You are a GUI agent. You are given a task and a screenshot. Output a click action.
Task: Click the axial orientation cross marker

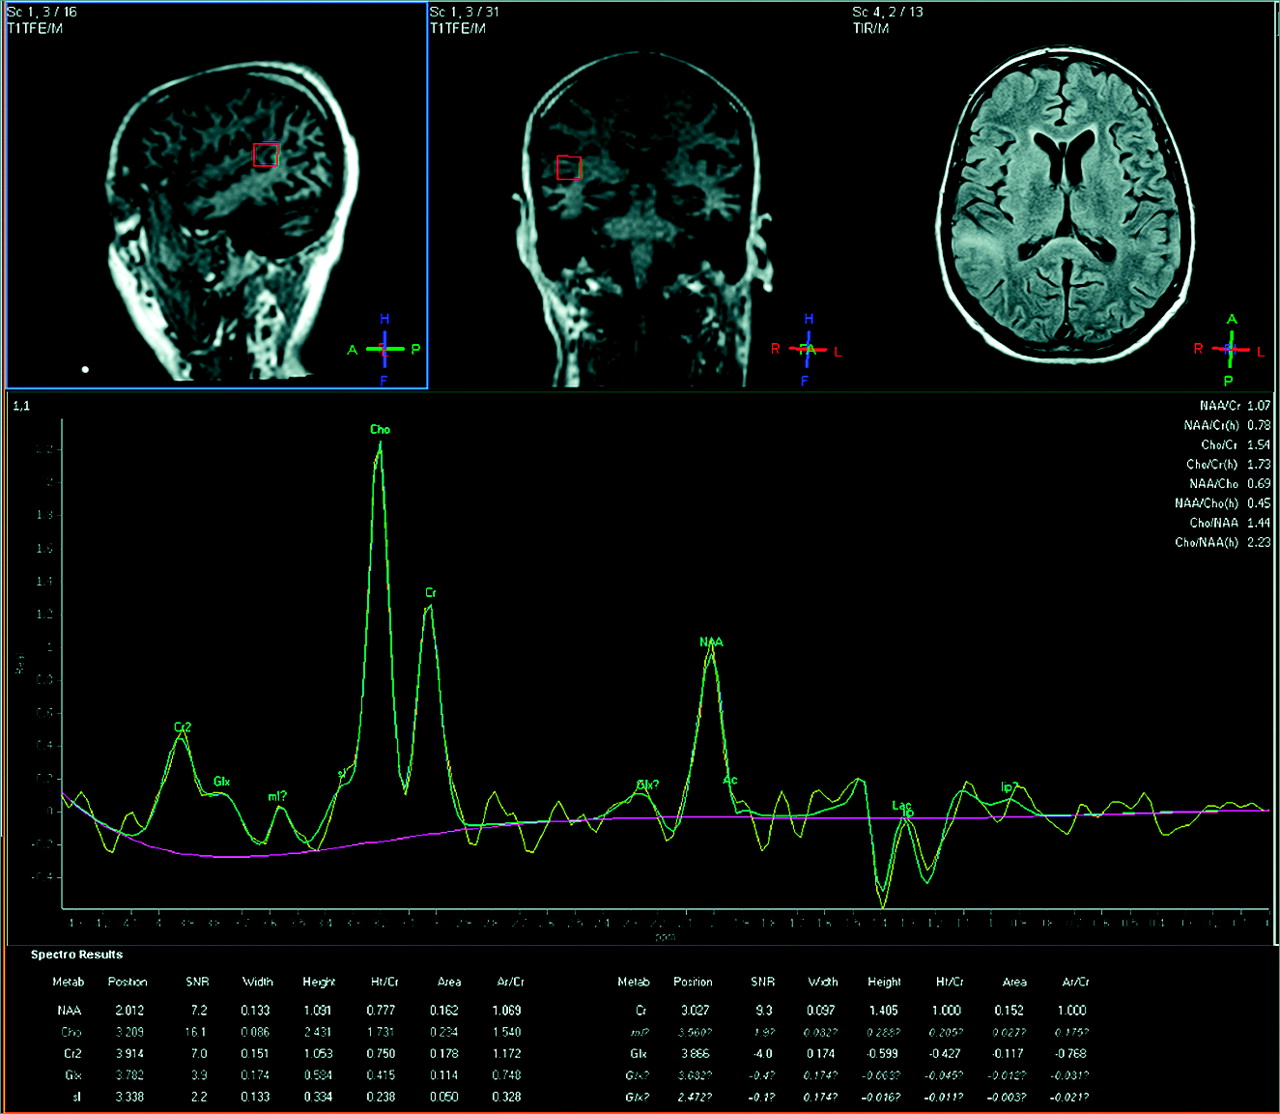(1231, 349)
